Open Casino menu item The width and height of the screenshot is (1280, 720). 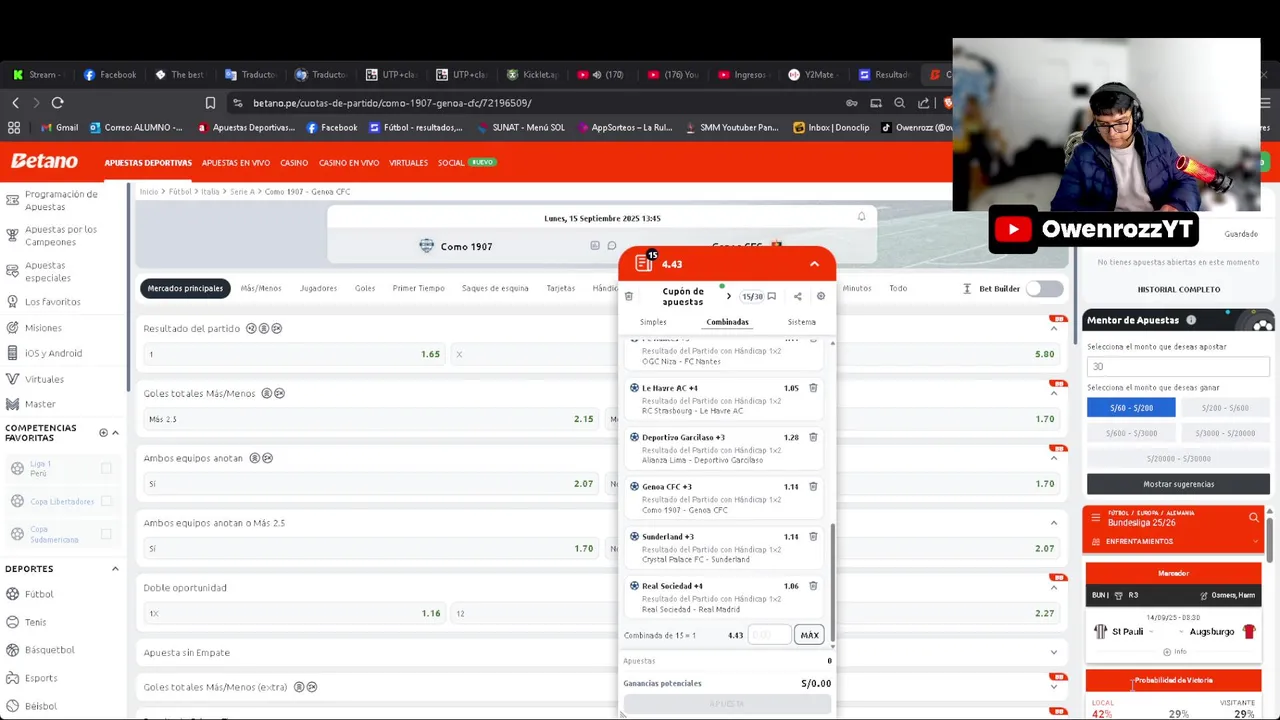click(294, 163)
